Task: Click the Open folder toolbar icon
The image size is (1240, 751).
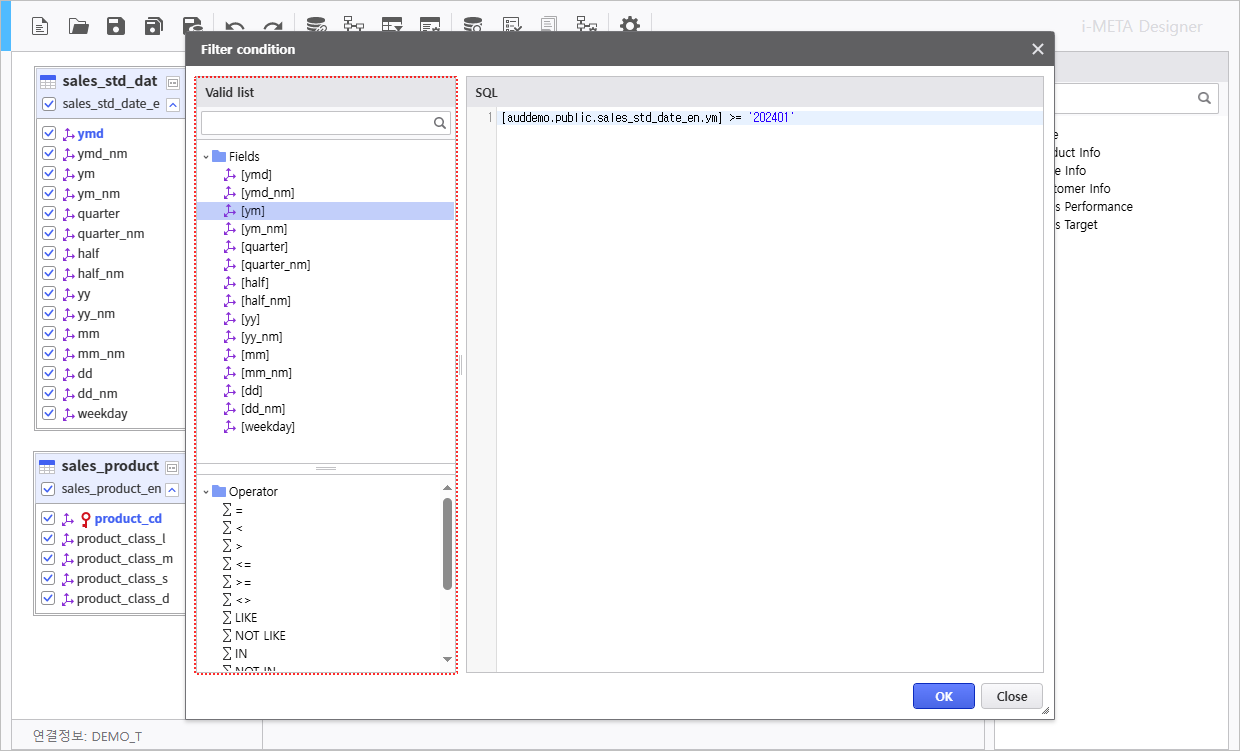Action: pyautogui.click(x=78, y=26)
